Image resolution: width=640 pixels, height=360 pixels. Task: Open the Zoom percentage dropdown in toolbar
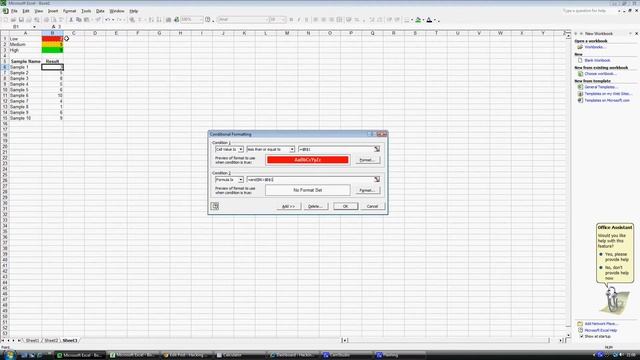pos(201,20)
